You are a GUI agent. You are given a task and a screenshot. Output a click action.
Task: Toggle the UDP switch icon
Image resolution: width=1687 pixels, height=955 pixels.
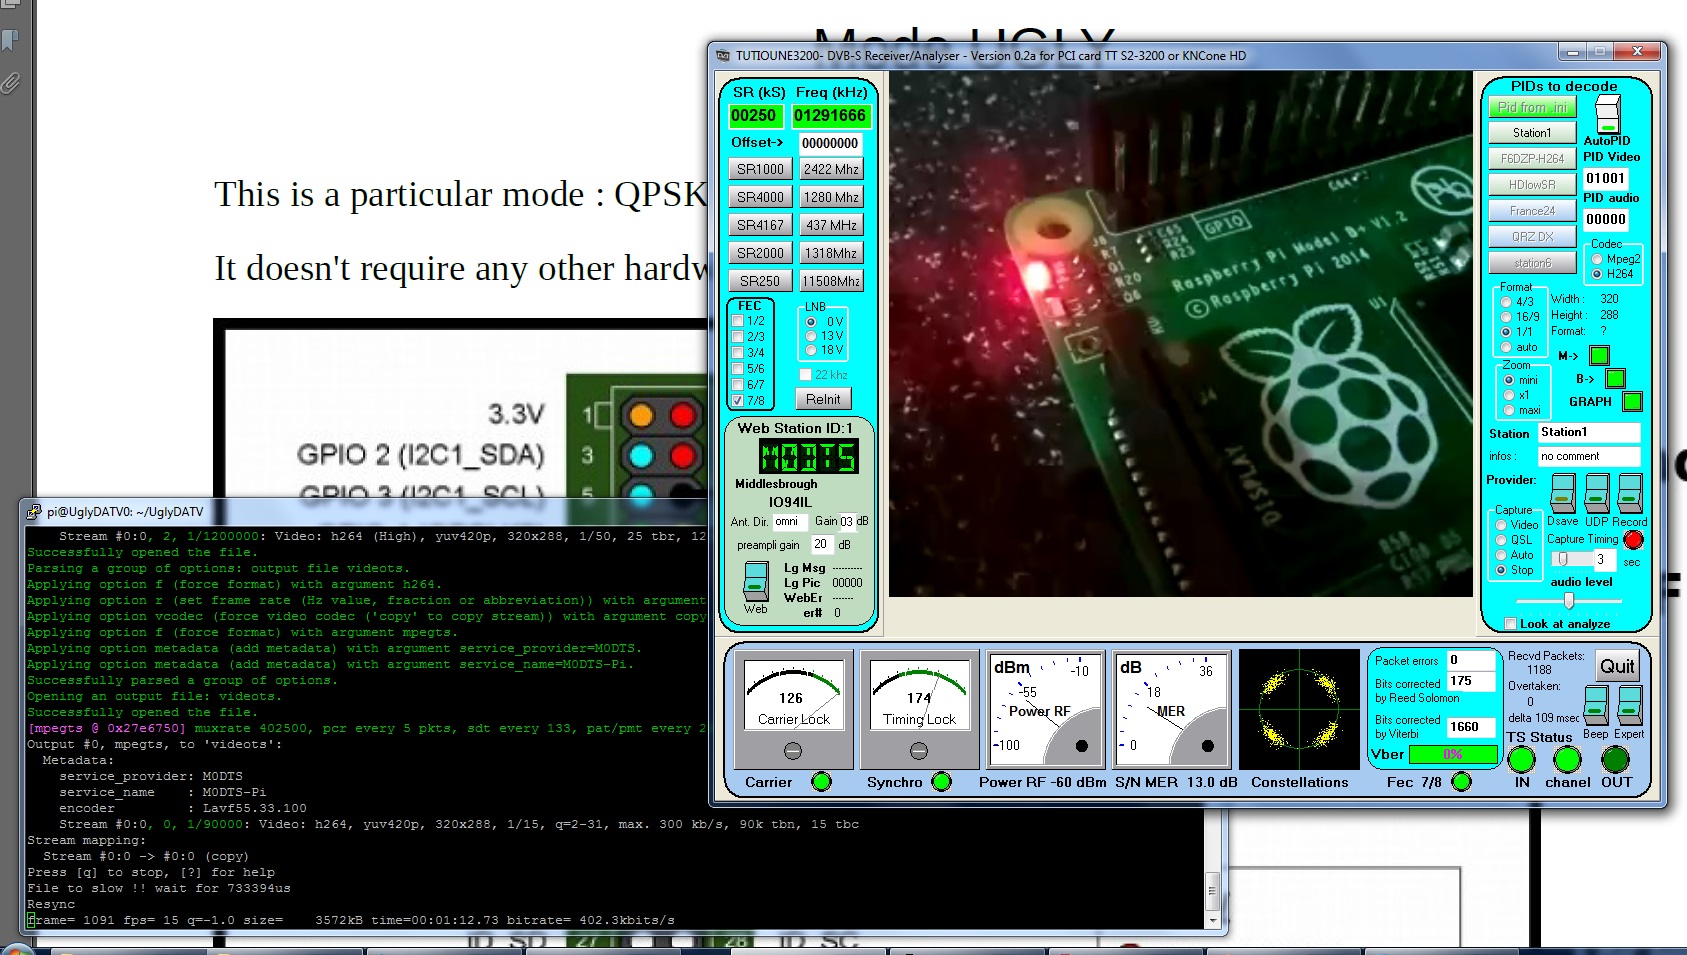1597,493
